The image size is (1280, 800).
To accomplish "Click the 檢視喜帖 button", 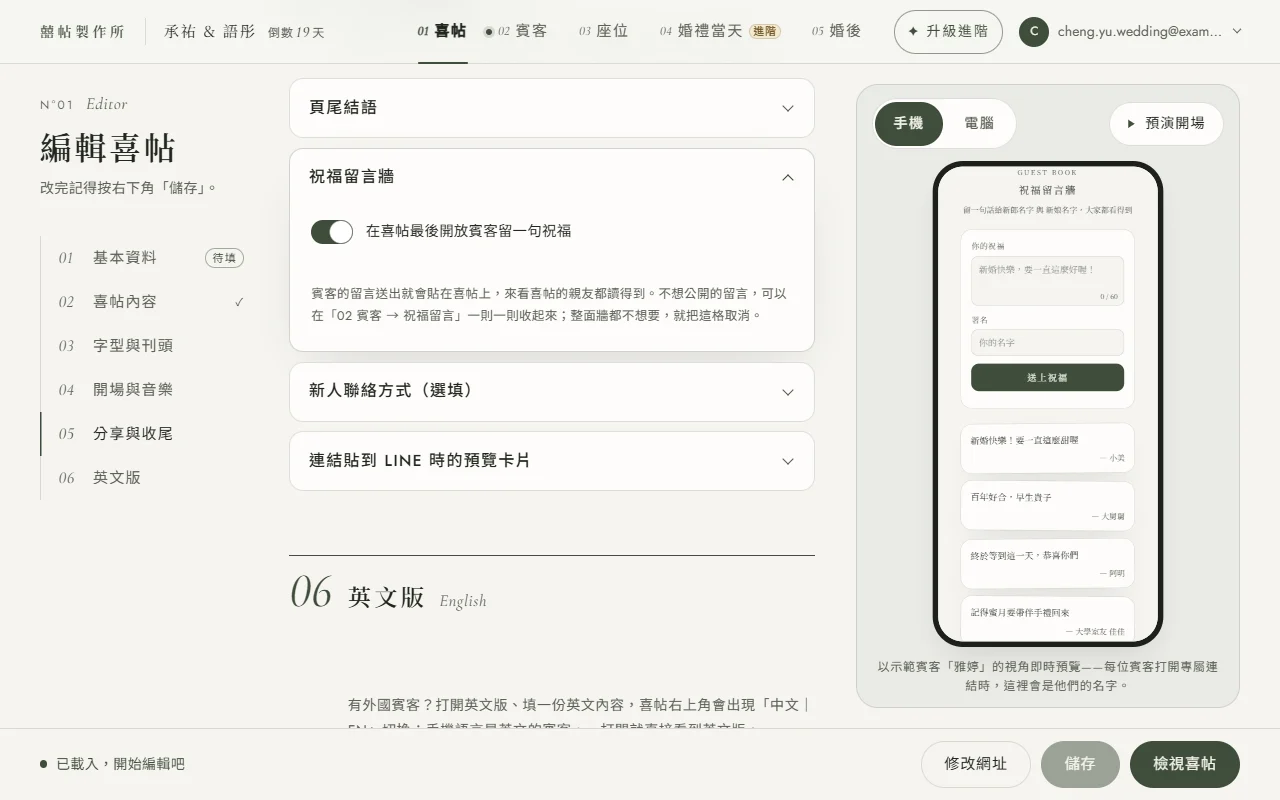I will [1185, 764].
